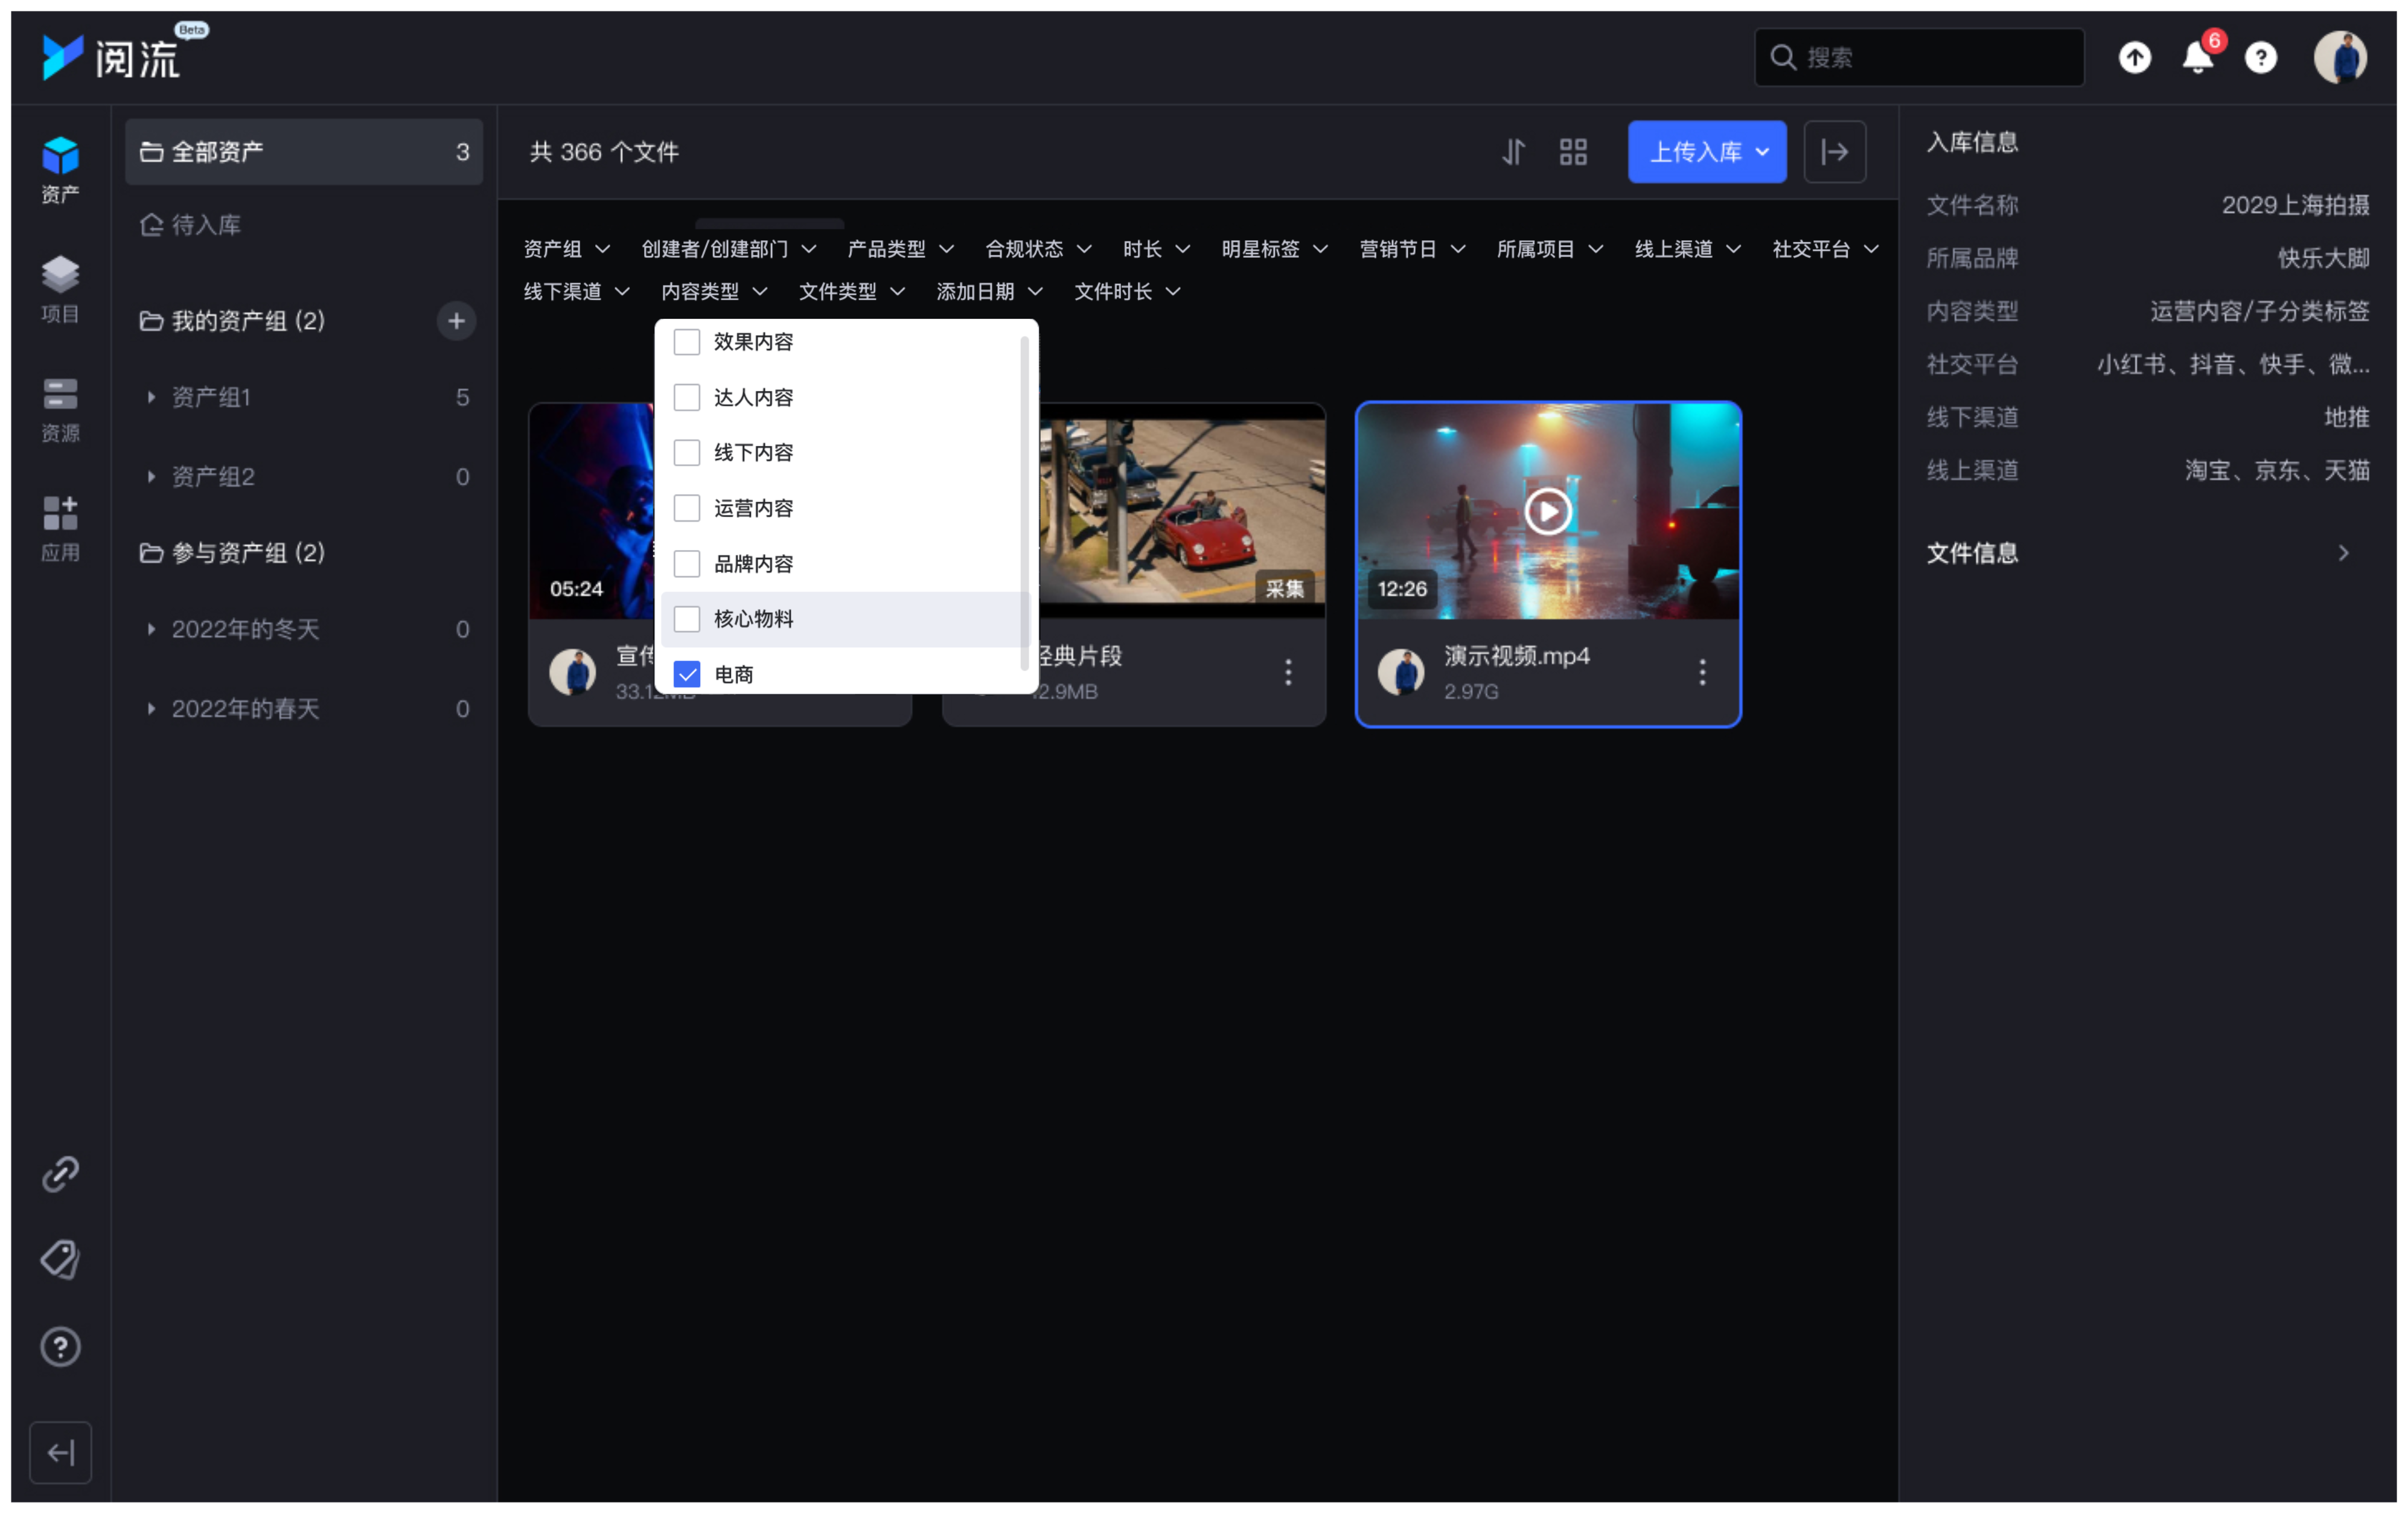Open the help question icon in header
The height and width of the screenshot is (1513, 2408).
tap(2261, 57)
